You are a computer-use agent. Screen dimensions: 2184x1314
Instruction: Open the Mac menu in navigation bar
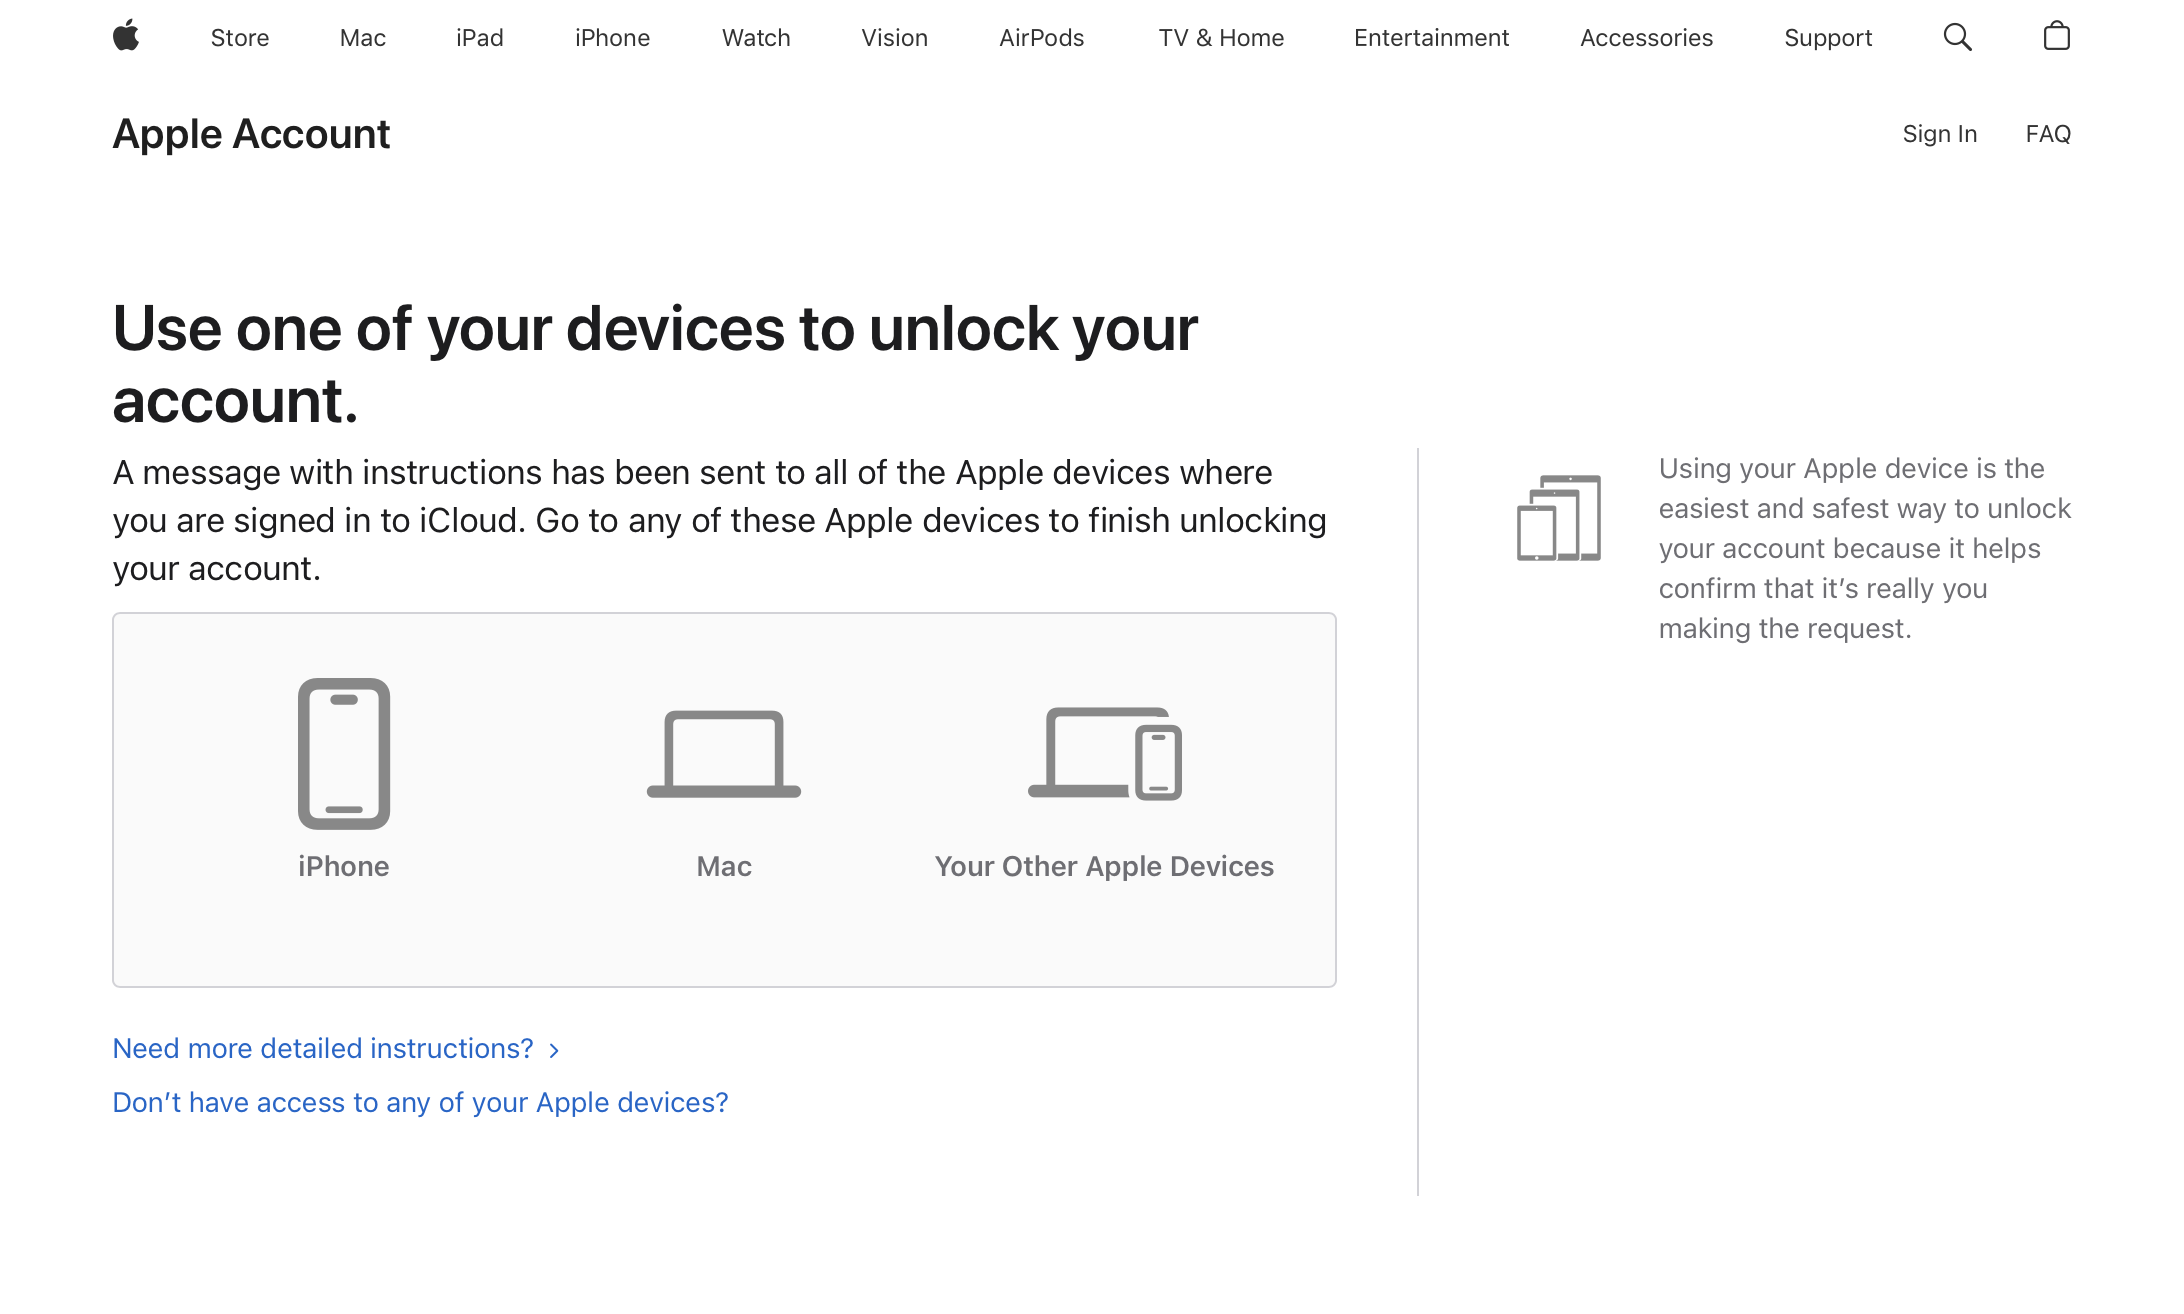tap(363, 38)
